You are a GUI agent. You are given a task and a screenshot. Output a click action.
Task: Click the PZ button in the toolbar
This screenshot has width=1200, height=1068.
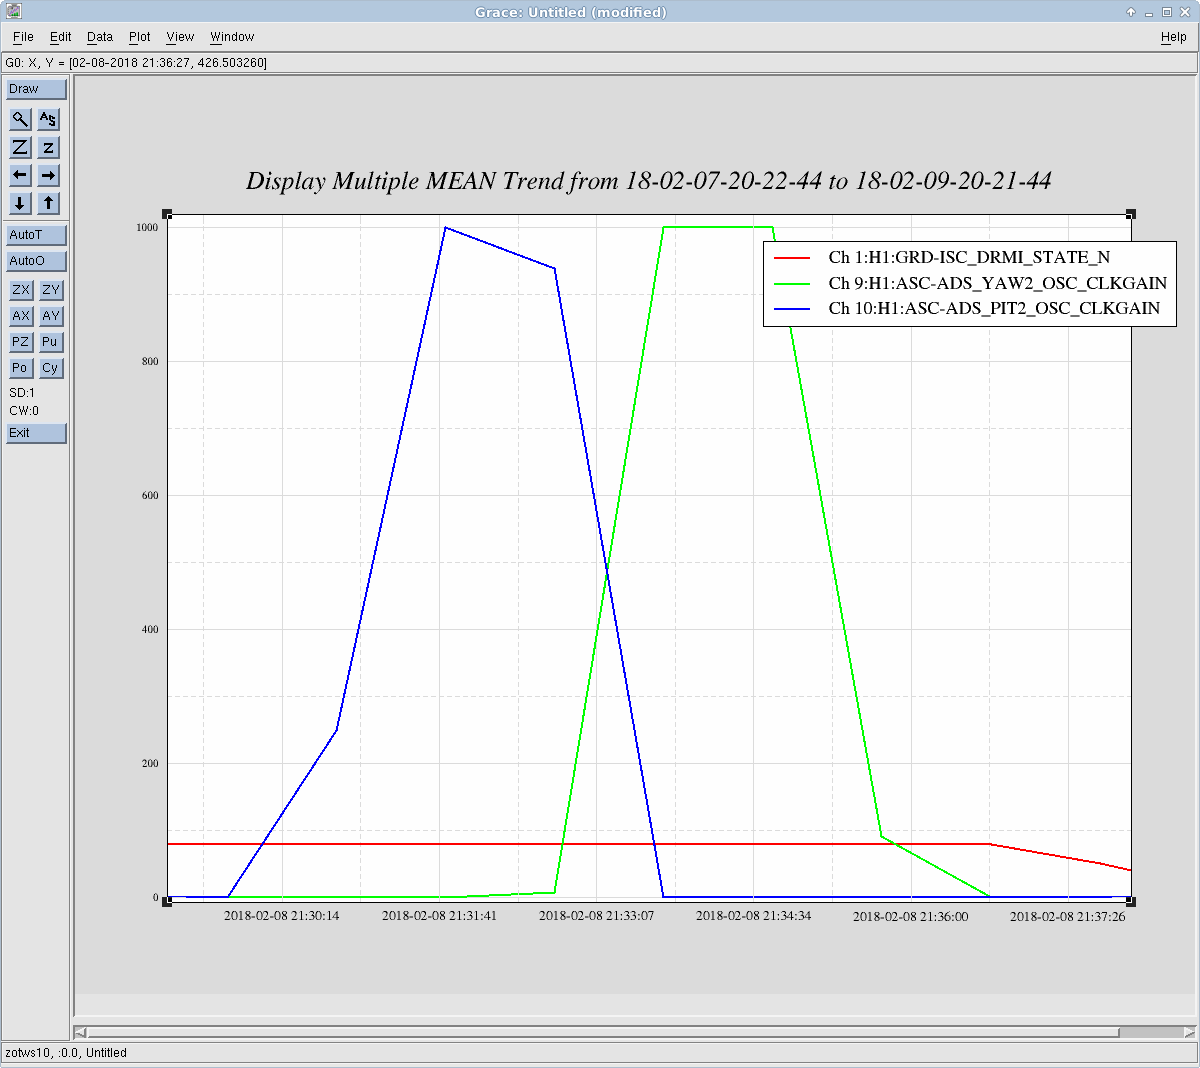coord(20,342)
